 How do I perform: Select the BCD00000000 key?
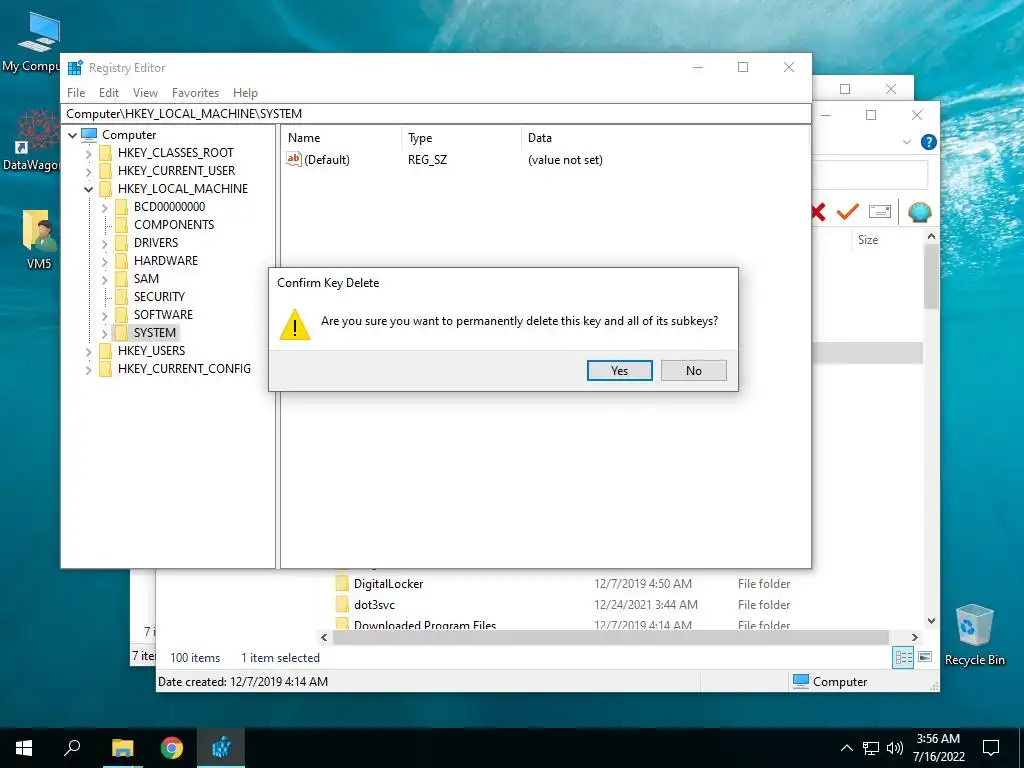(169, 206)
